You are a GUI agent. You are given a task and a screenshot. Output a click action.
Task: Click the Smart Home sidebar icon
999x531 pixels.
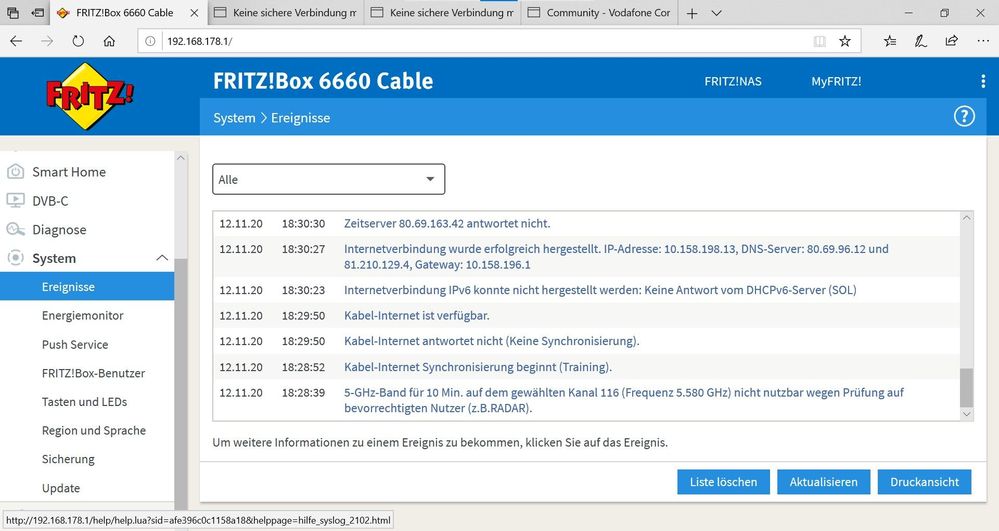pos(15,171)
